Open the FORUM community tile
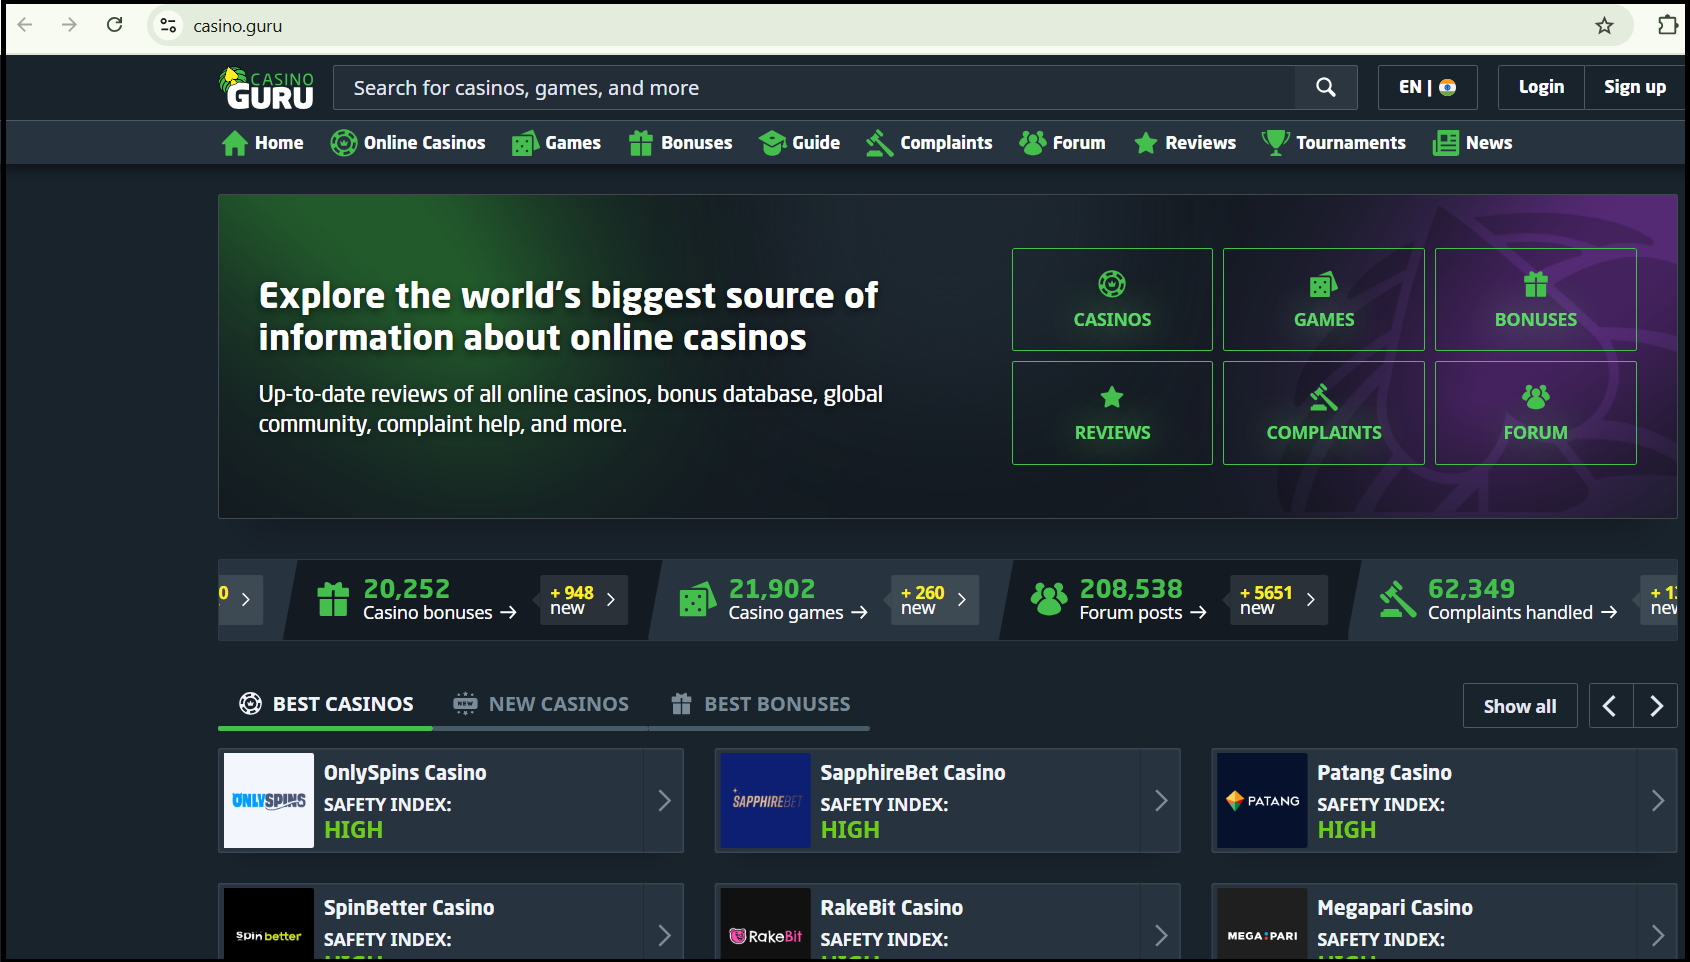 pyautogui.click(x=1535, y=412)
